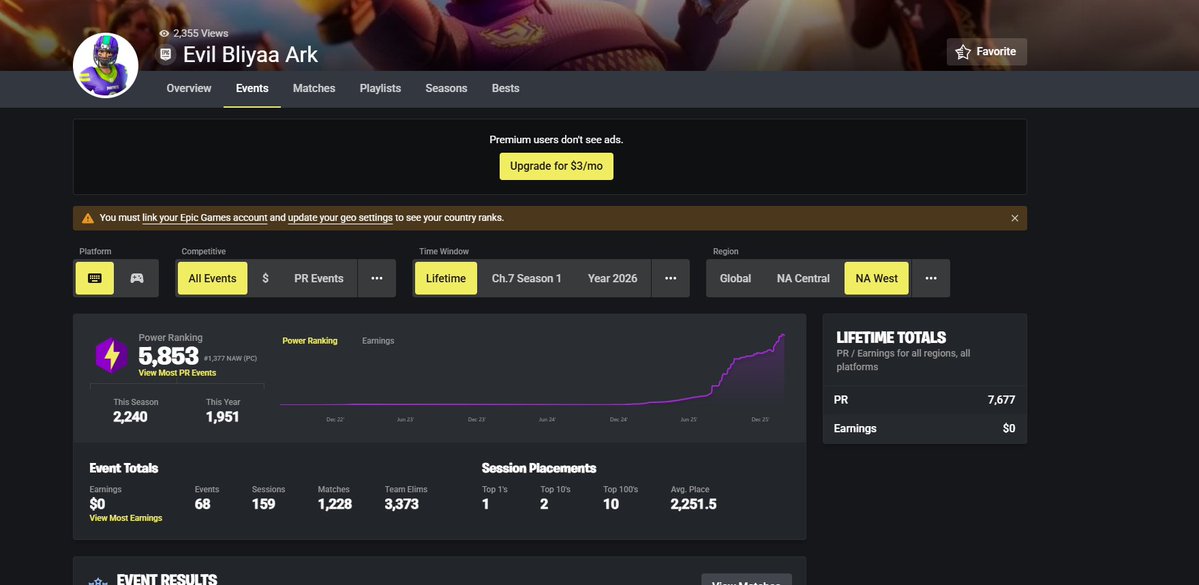Switch chart to Earnings
Image resolution: width=1199 pixels, height=585 pixels.
379,341
